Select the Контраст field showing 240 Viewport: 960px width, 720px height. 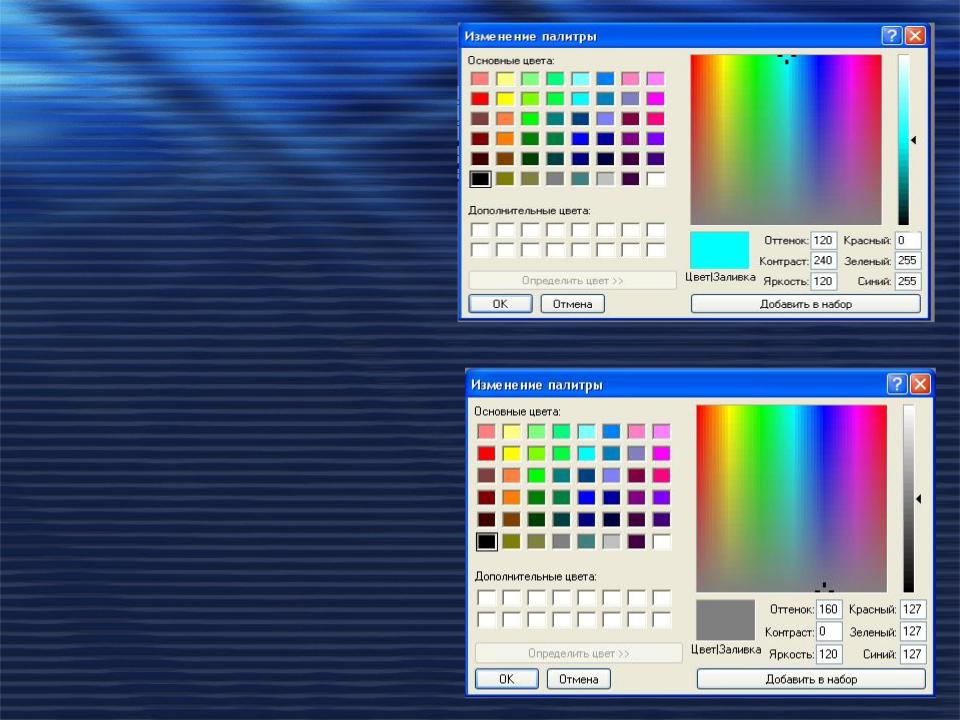click(823, 261)
